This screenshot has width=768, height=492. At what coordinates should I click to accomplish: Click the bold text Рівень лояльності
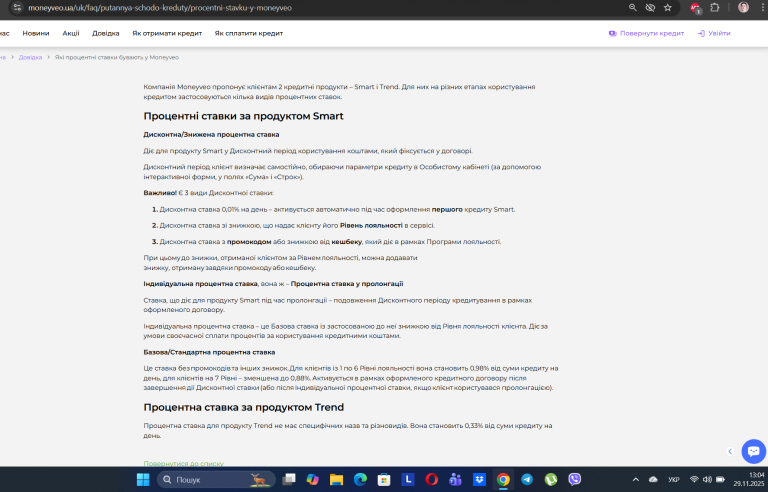(371, 225)
